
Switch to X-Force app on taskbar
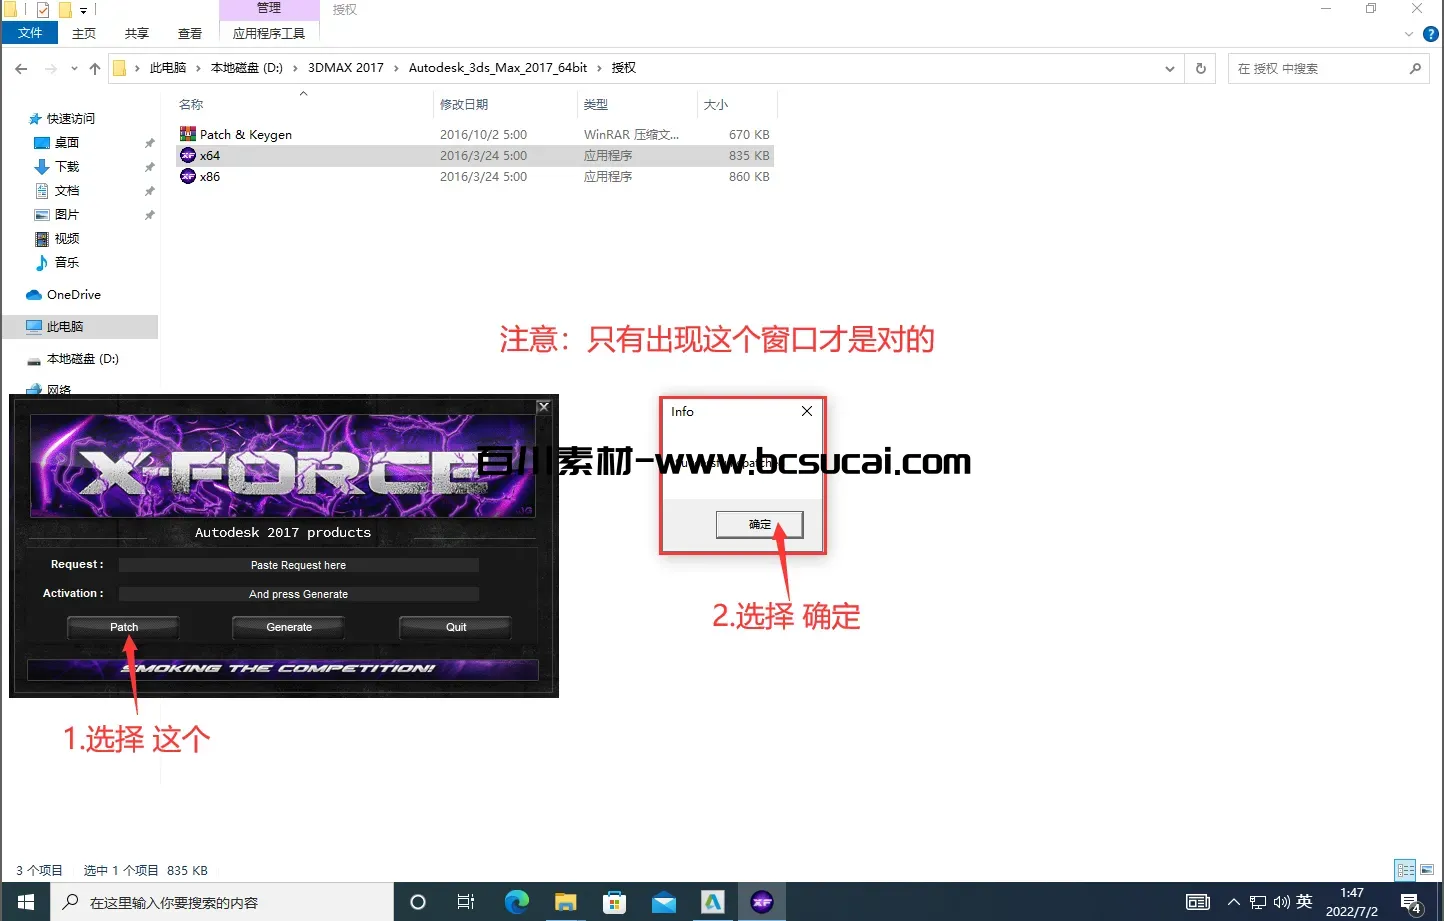tap(762, 902)
